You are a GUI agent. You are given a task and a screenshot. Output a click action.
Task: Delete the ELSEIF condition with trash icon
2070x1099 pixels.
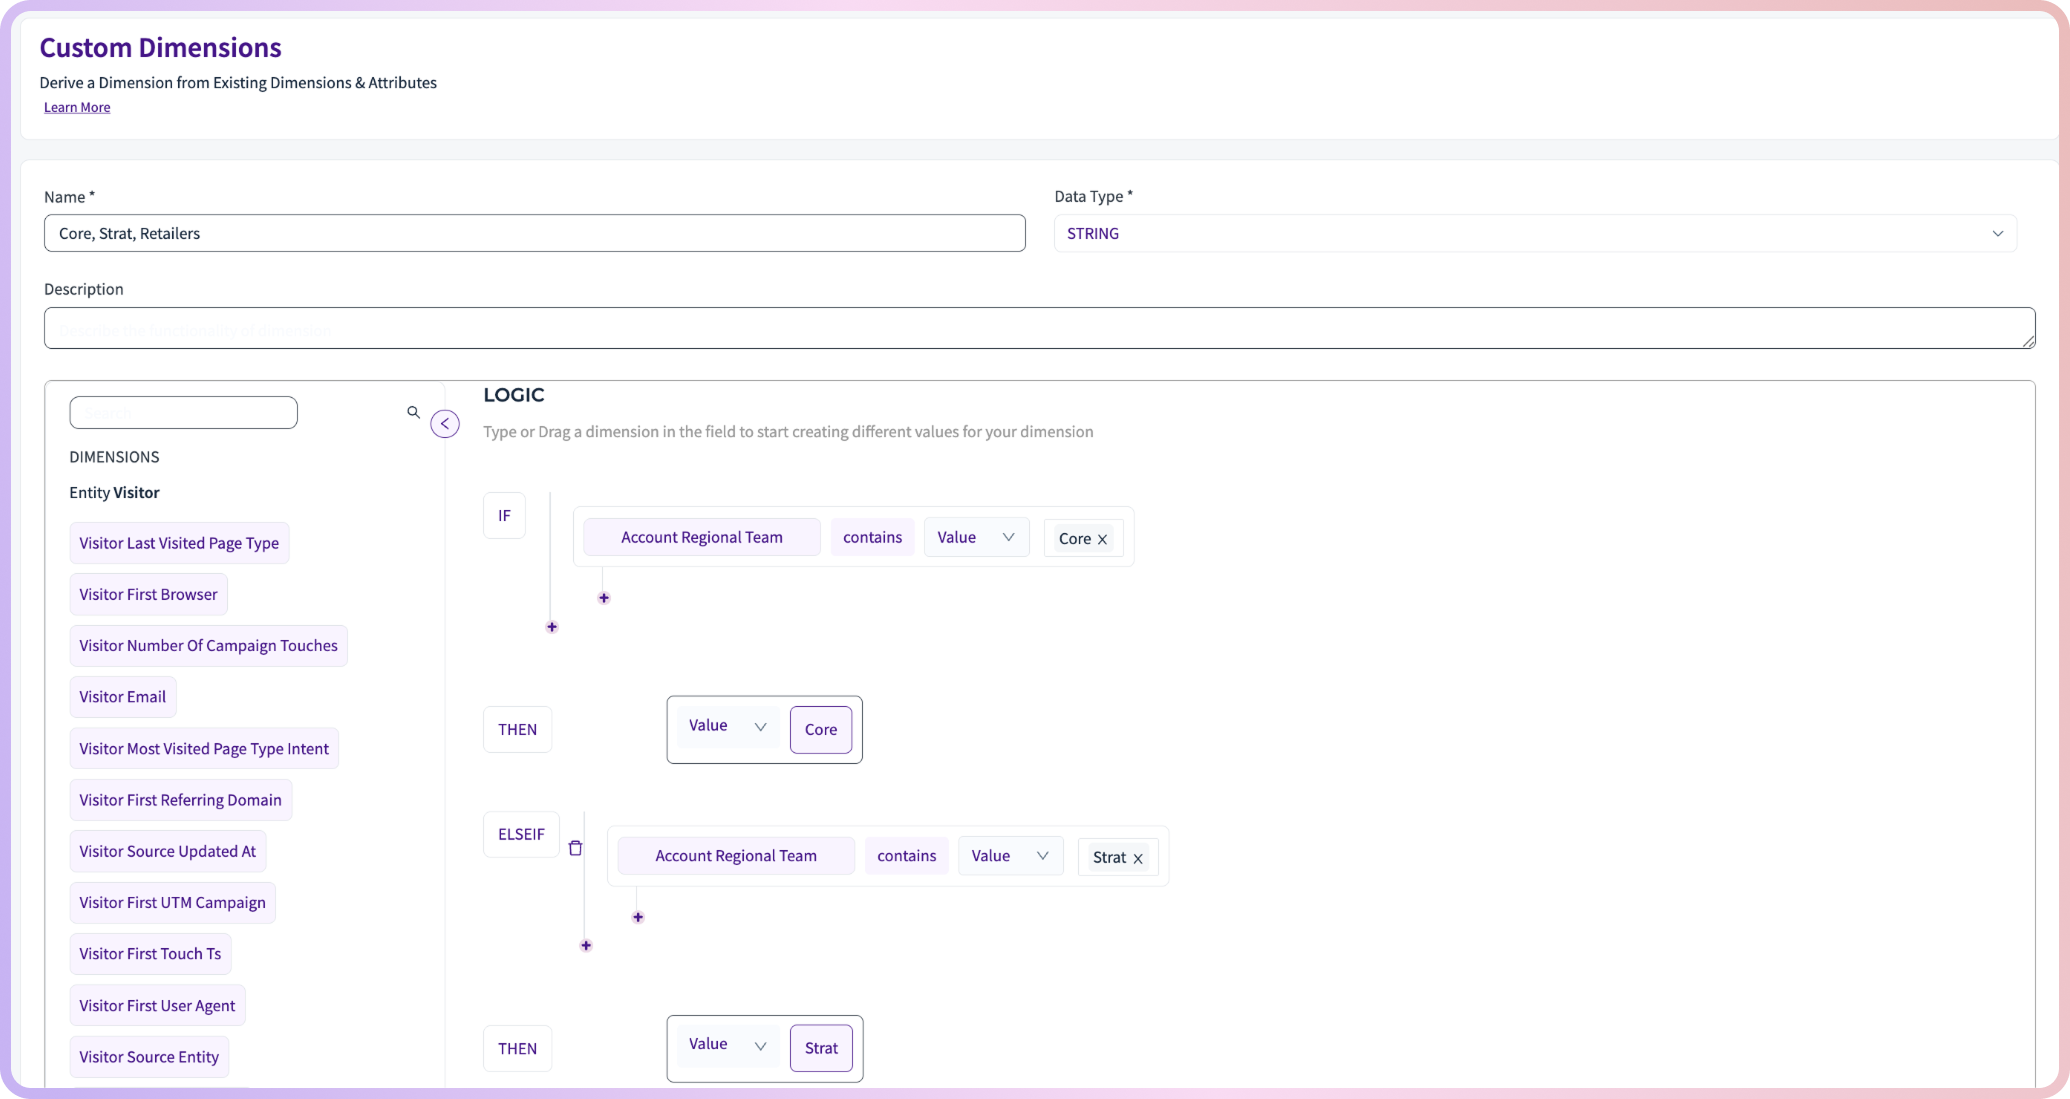point(575,848)
